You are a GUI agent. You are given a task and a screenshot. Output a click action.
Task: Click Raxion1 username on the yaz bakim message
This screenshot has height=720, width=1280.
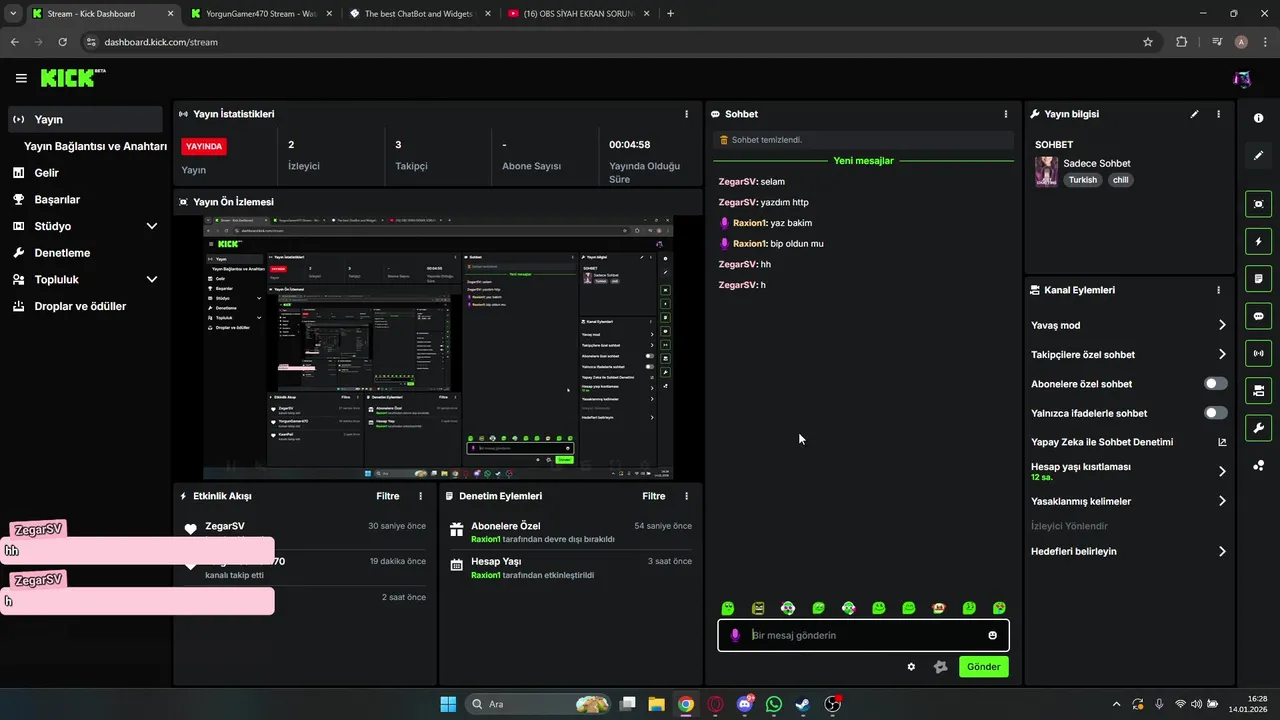tap(750, 223)
